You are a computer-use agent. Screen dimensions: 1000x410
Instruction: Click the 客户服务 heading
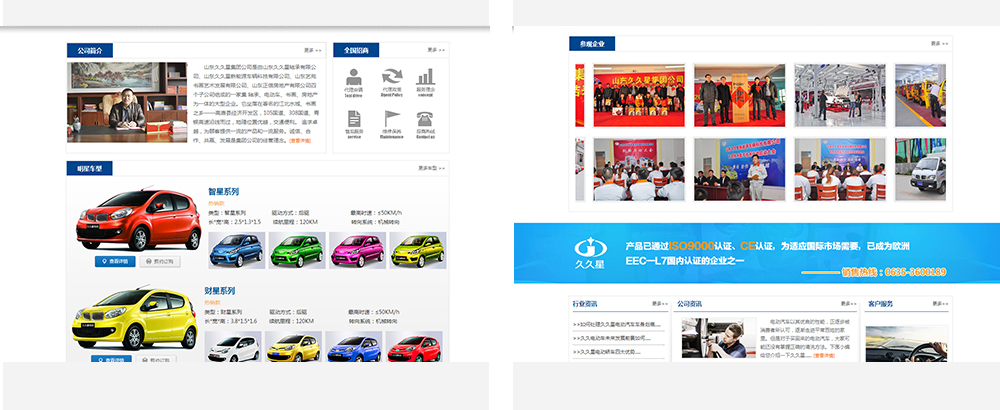(880, 304)
